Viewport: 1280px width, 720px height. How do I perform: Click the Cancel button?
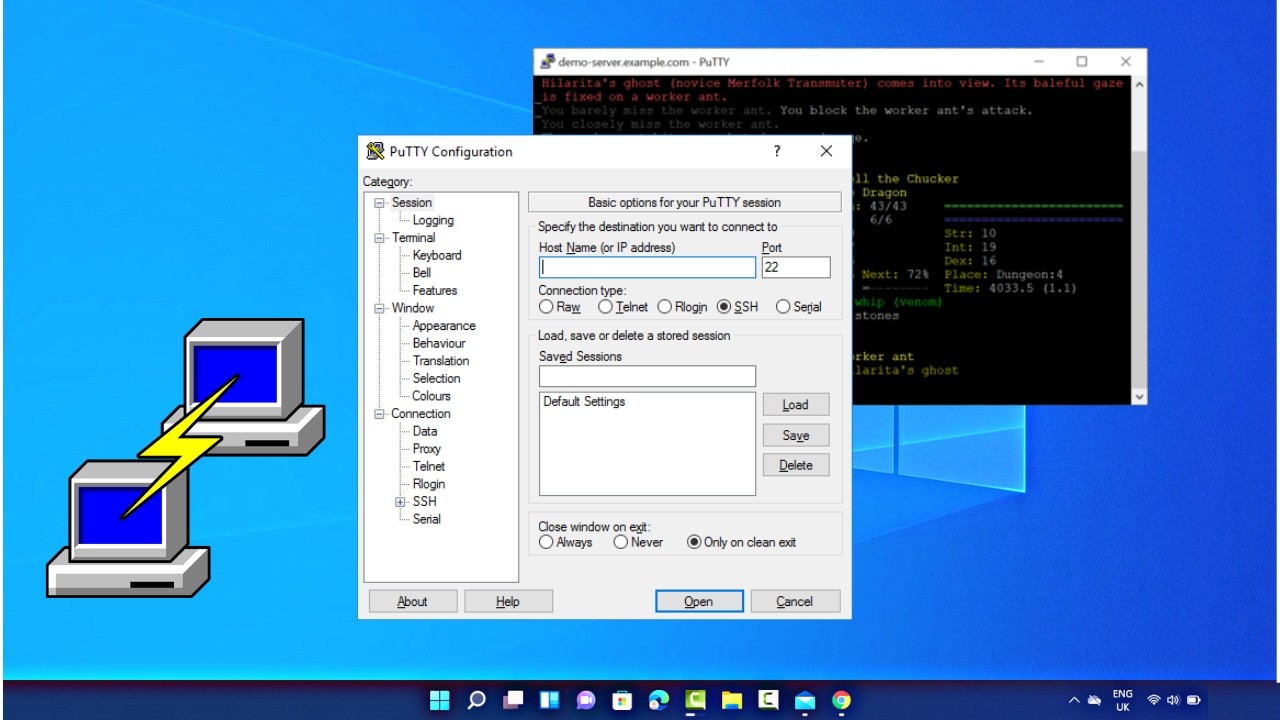click(x=795, y=601)
